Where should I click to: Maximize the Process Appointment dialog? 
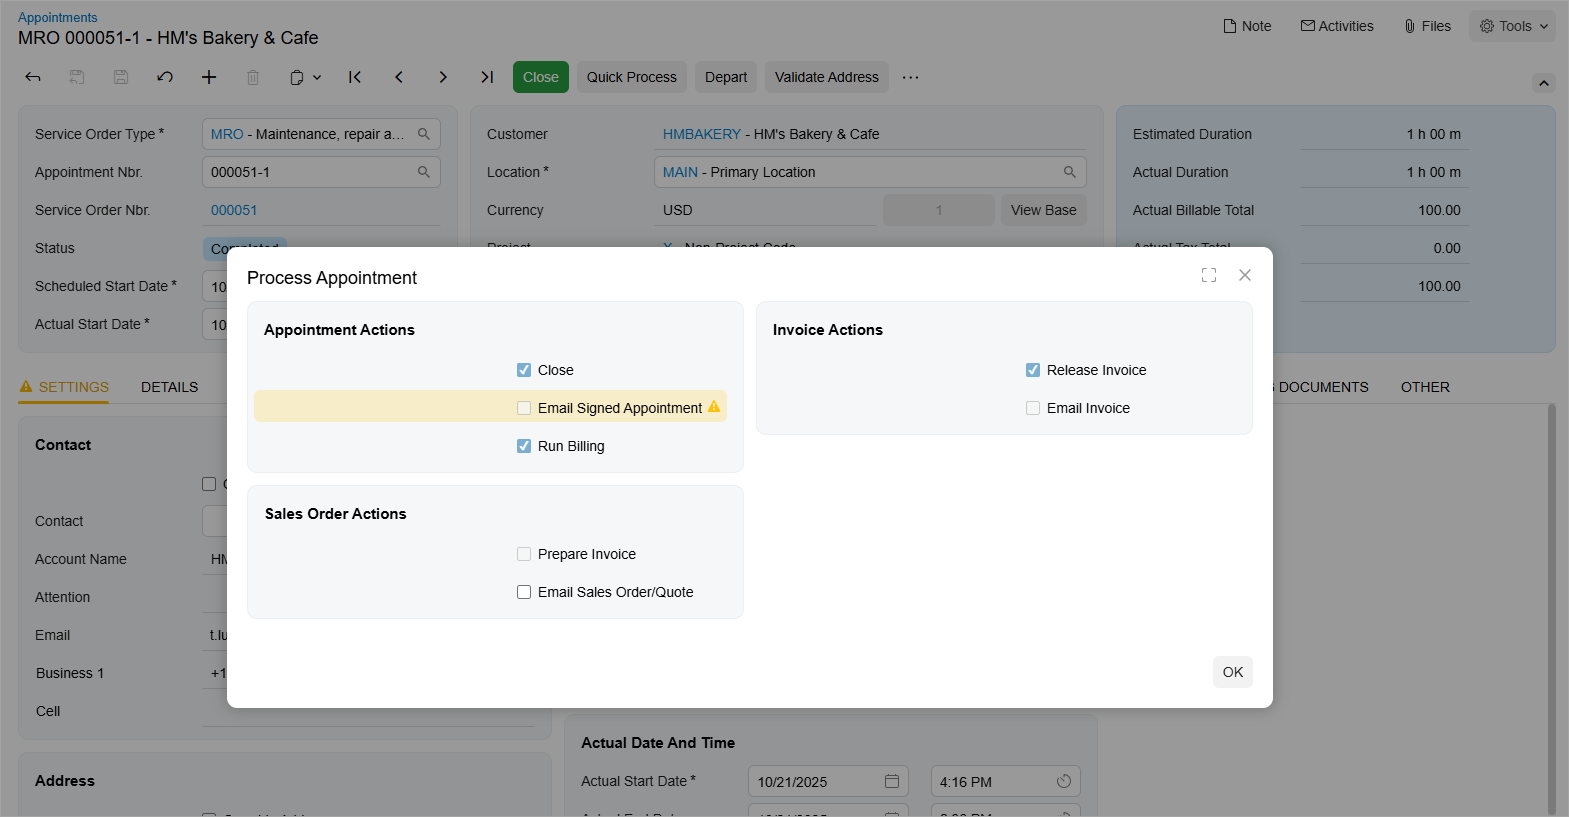click(x=1209, y=275)
